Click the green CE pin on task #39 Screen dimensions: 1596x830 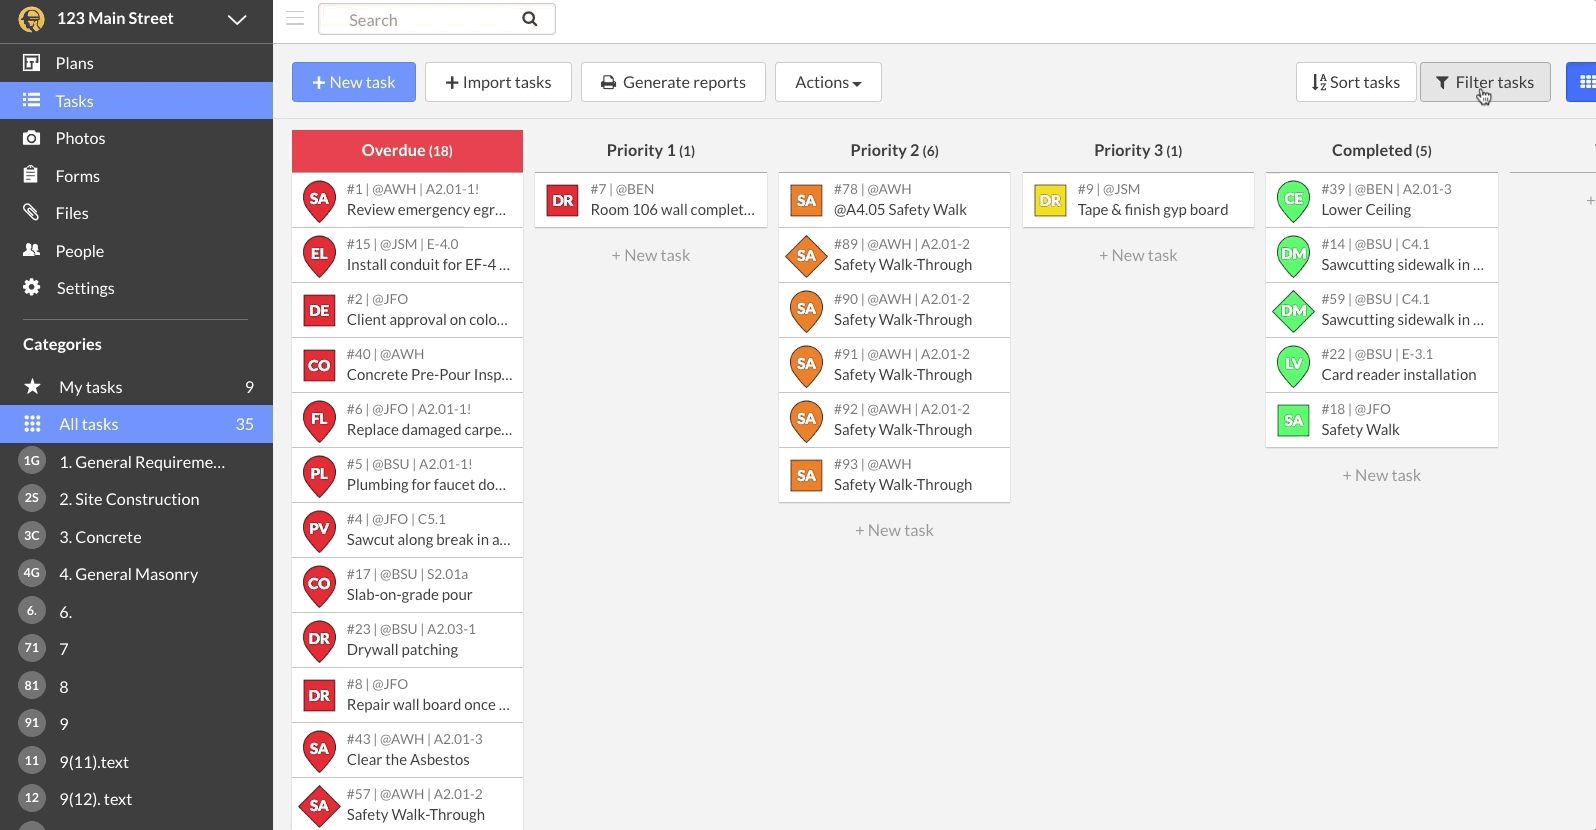[1293, 200]
